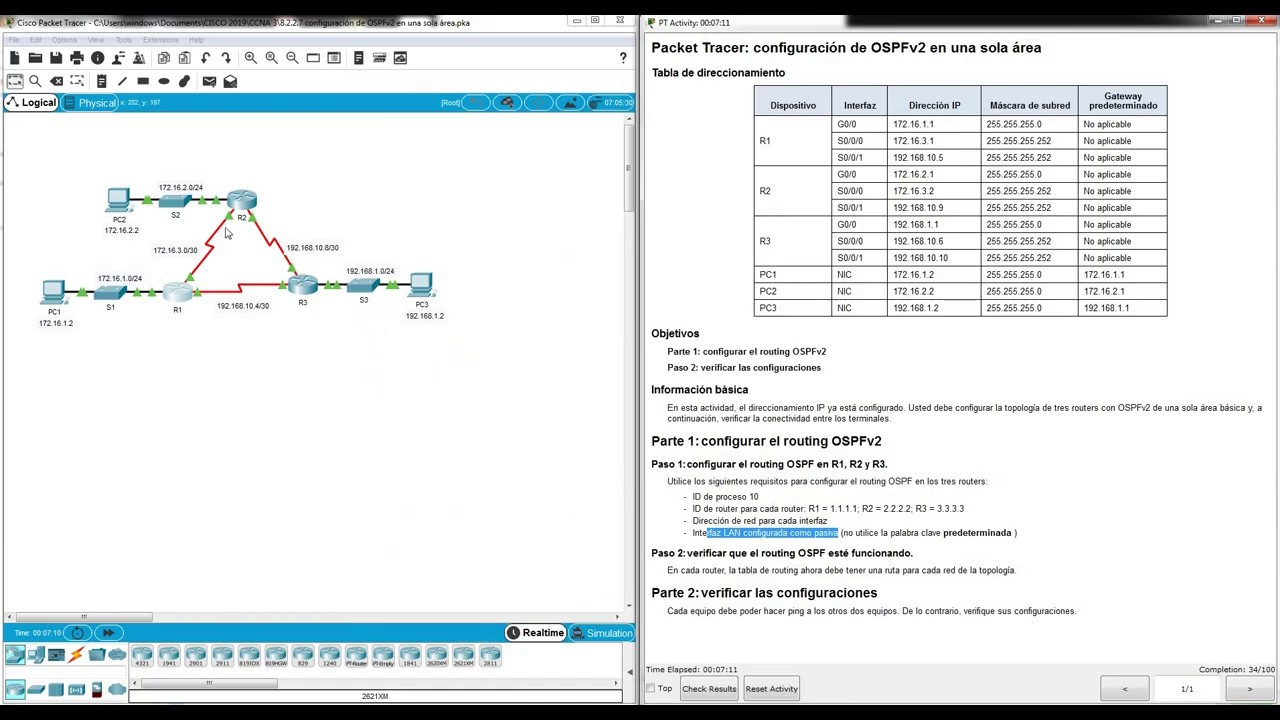Click the Save disk icon
Screen dimensions: 1280x720
[x=56, y=58]
